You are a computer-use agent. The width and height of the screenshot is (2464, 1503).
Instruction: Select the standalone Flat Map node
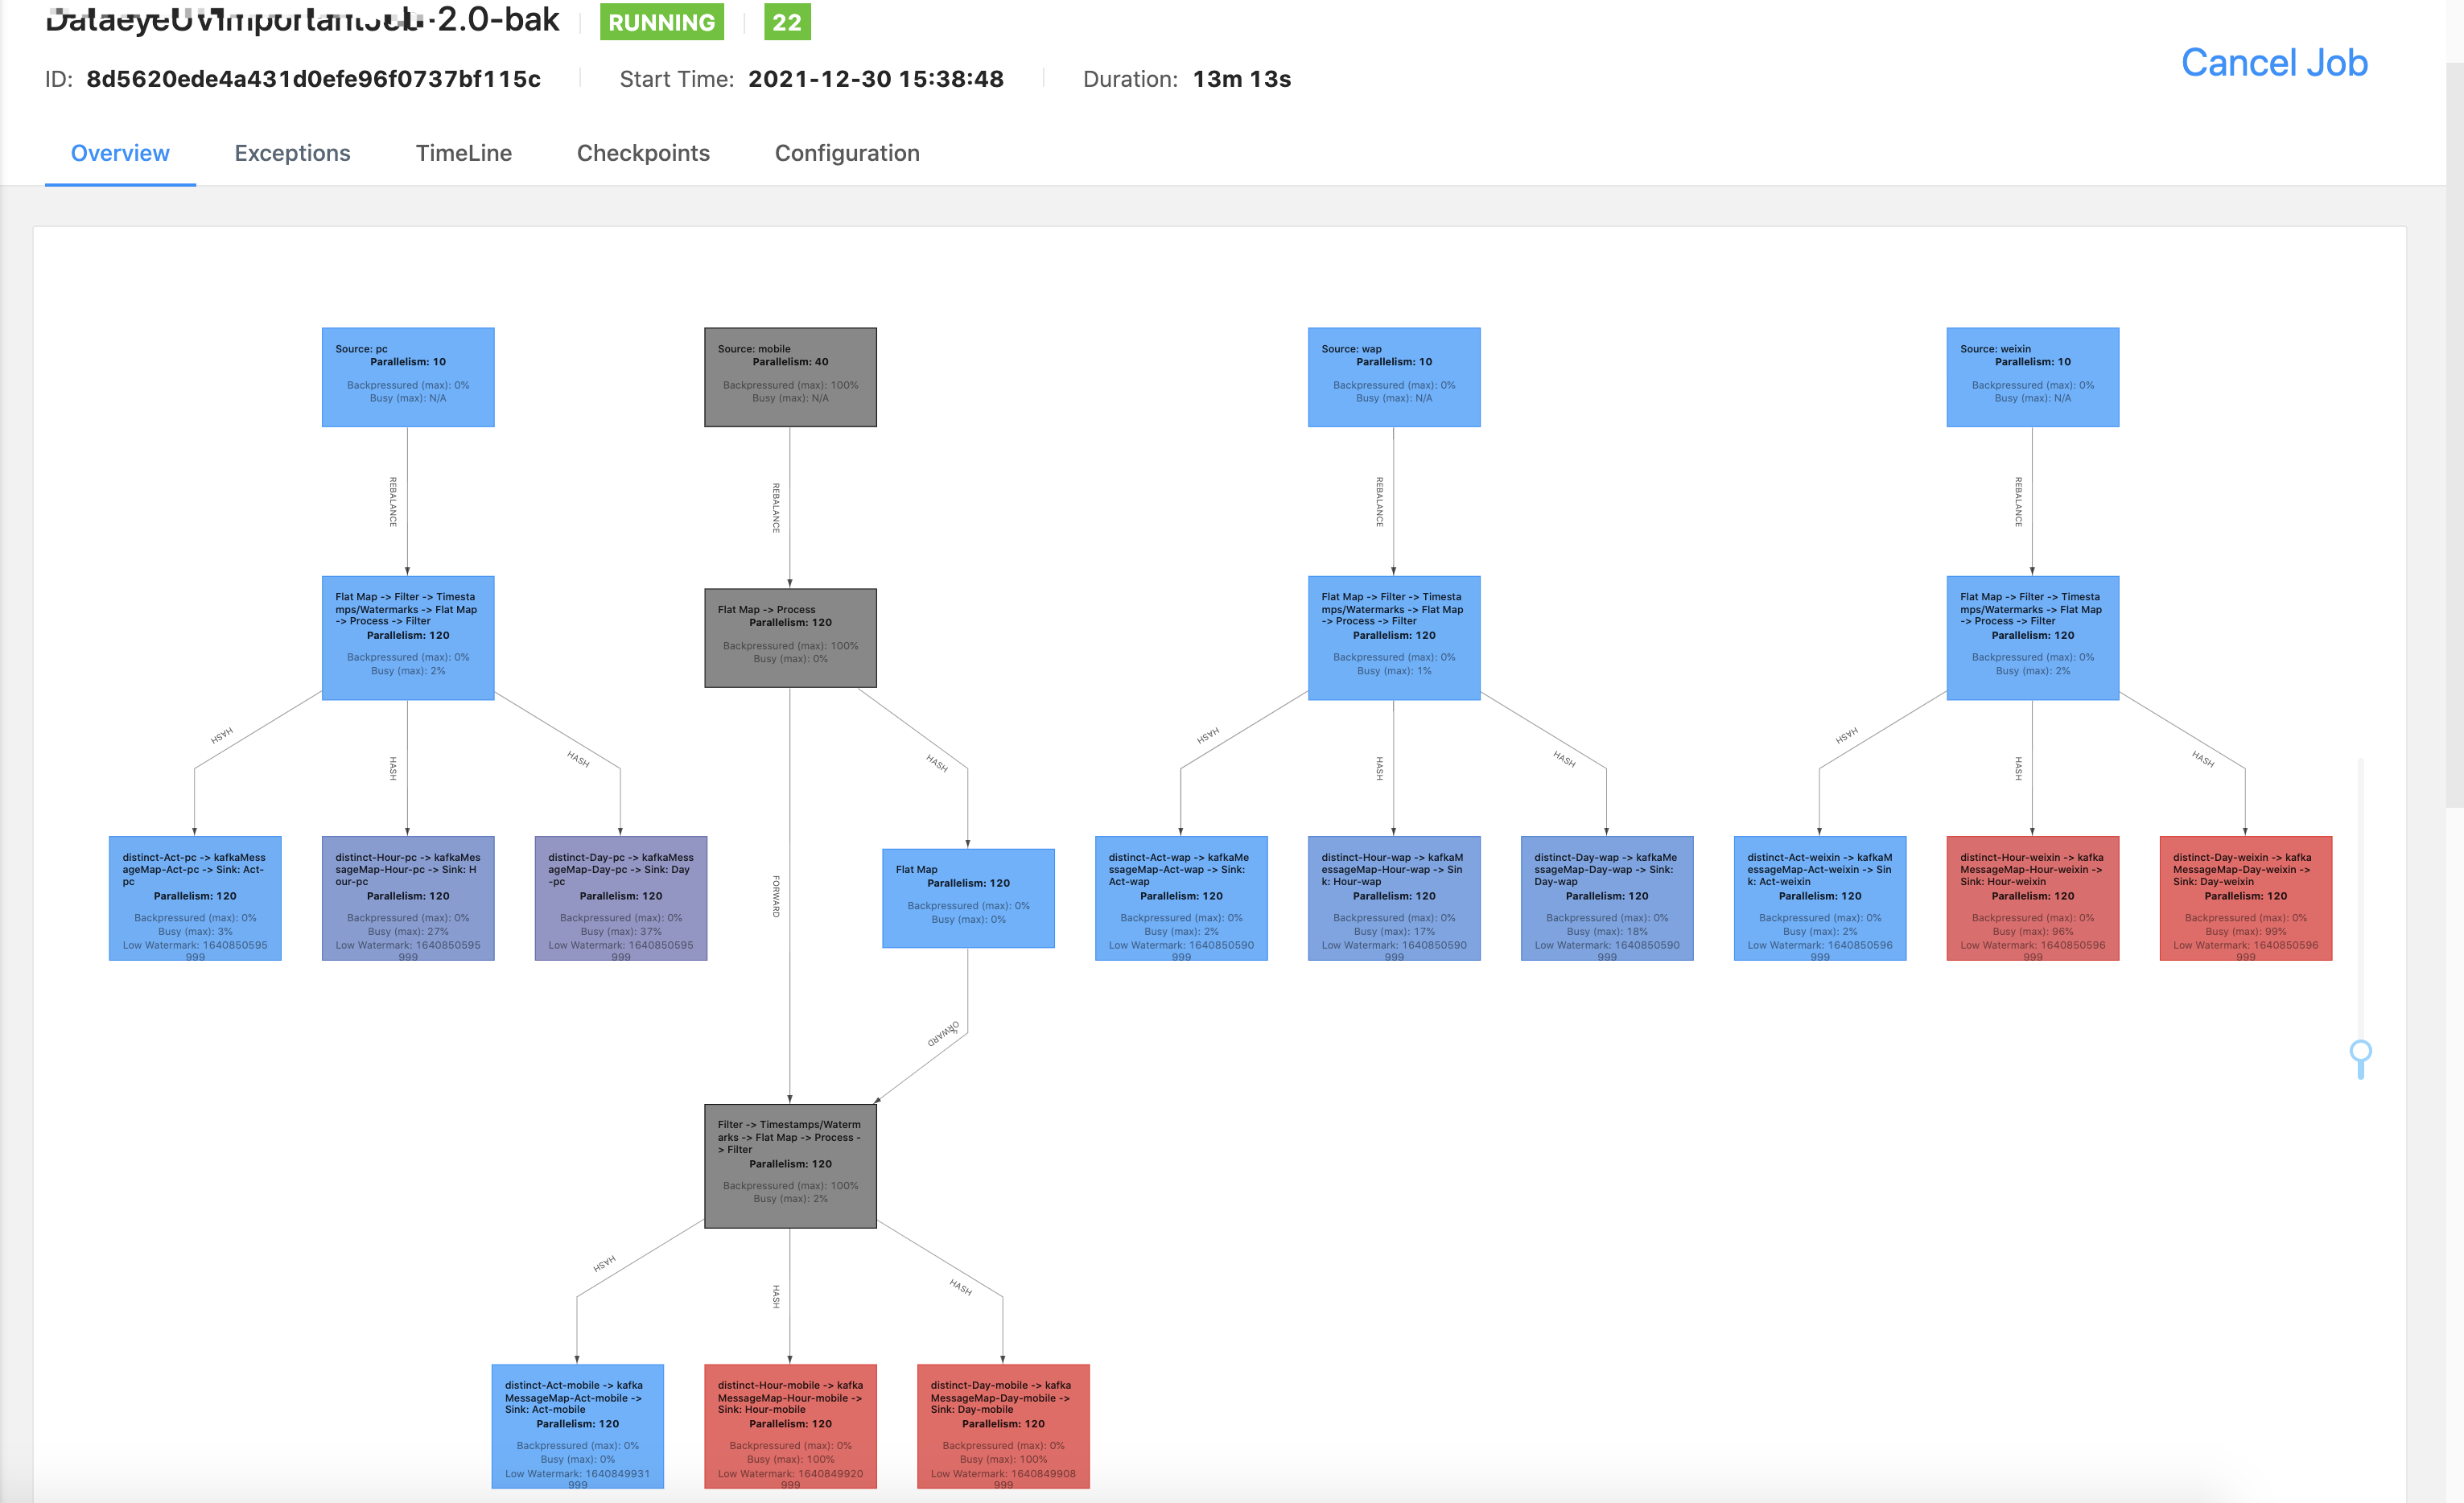967,897
